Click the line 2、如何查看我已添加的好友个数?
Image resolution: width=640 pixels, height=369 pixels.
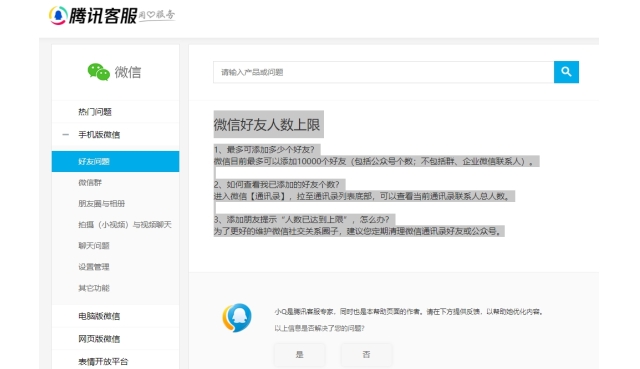[x=277, y=184]
